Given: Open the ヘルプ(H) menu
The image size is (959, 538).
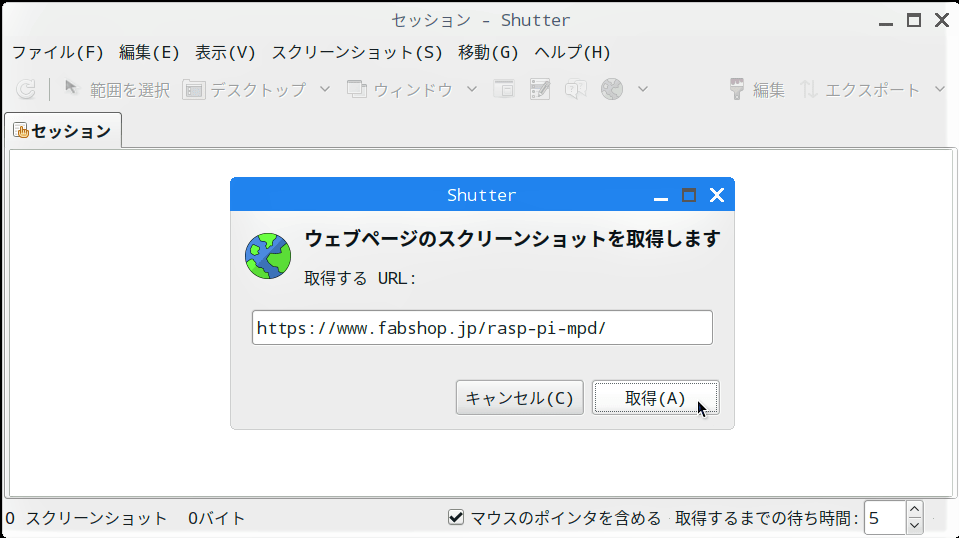Looking at the screenshot, I should (x=572, y=53).
